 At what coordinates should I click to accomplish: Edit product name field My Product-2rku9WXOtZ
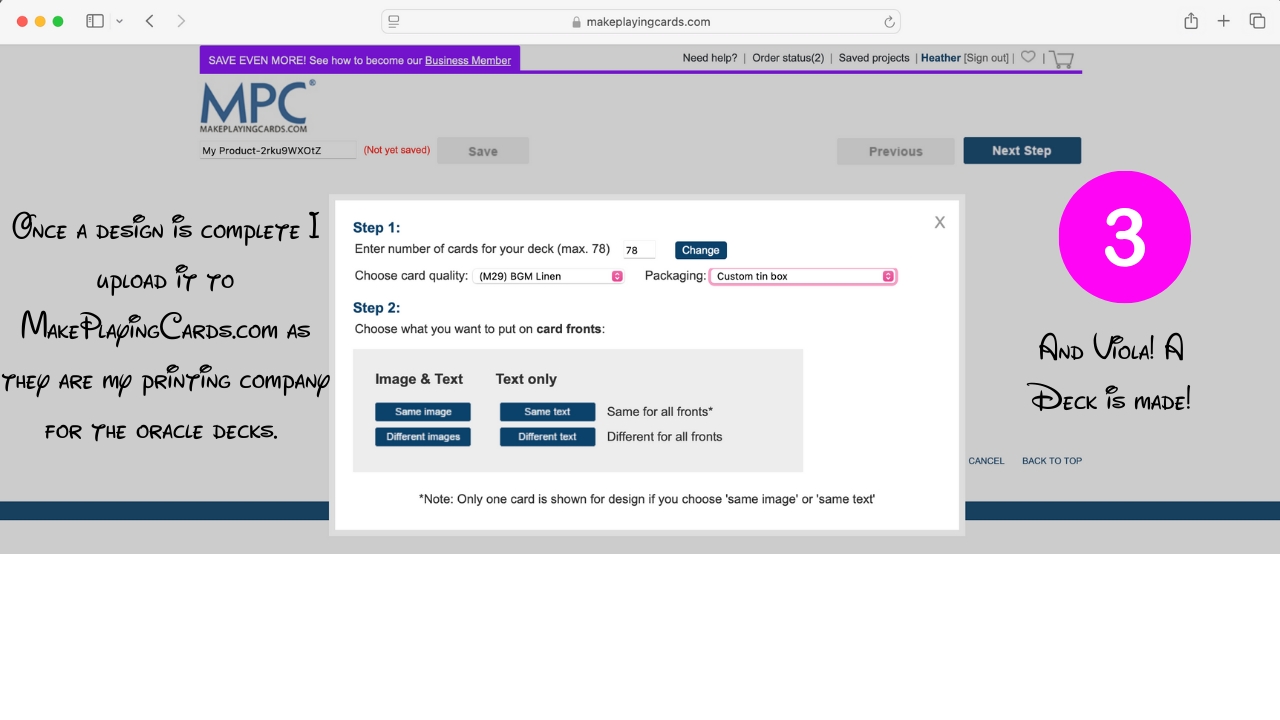pyautogui.click(x=278, y=151)
